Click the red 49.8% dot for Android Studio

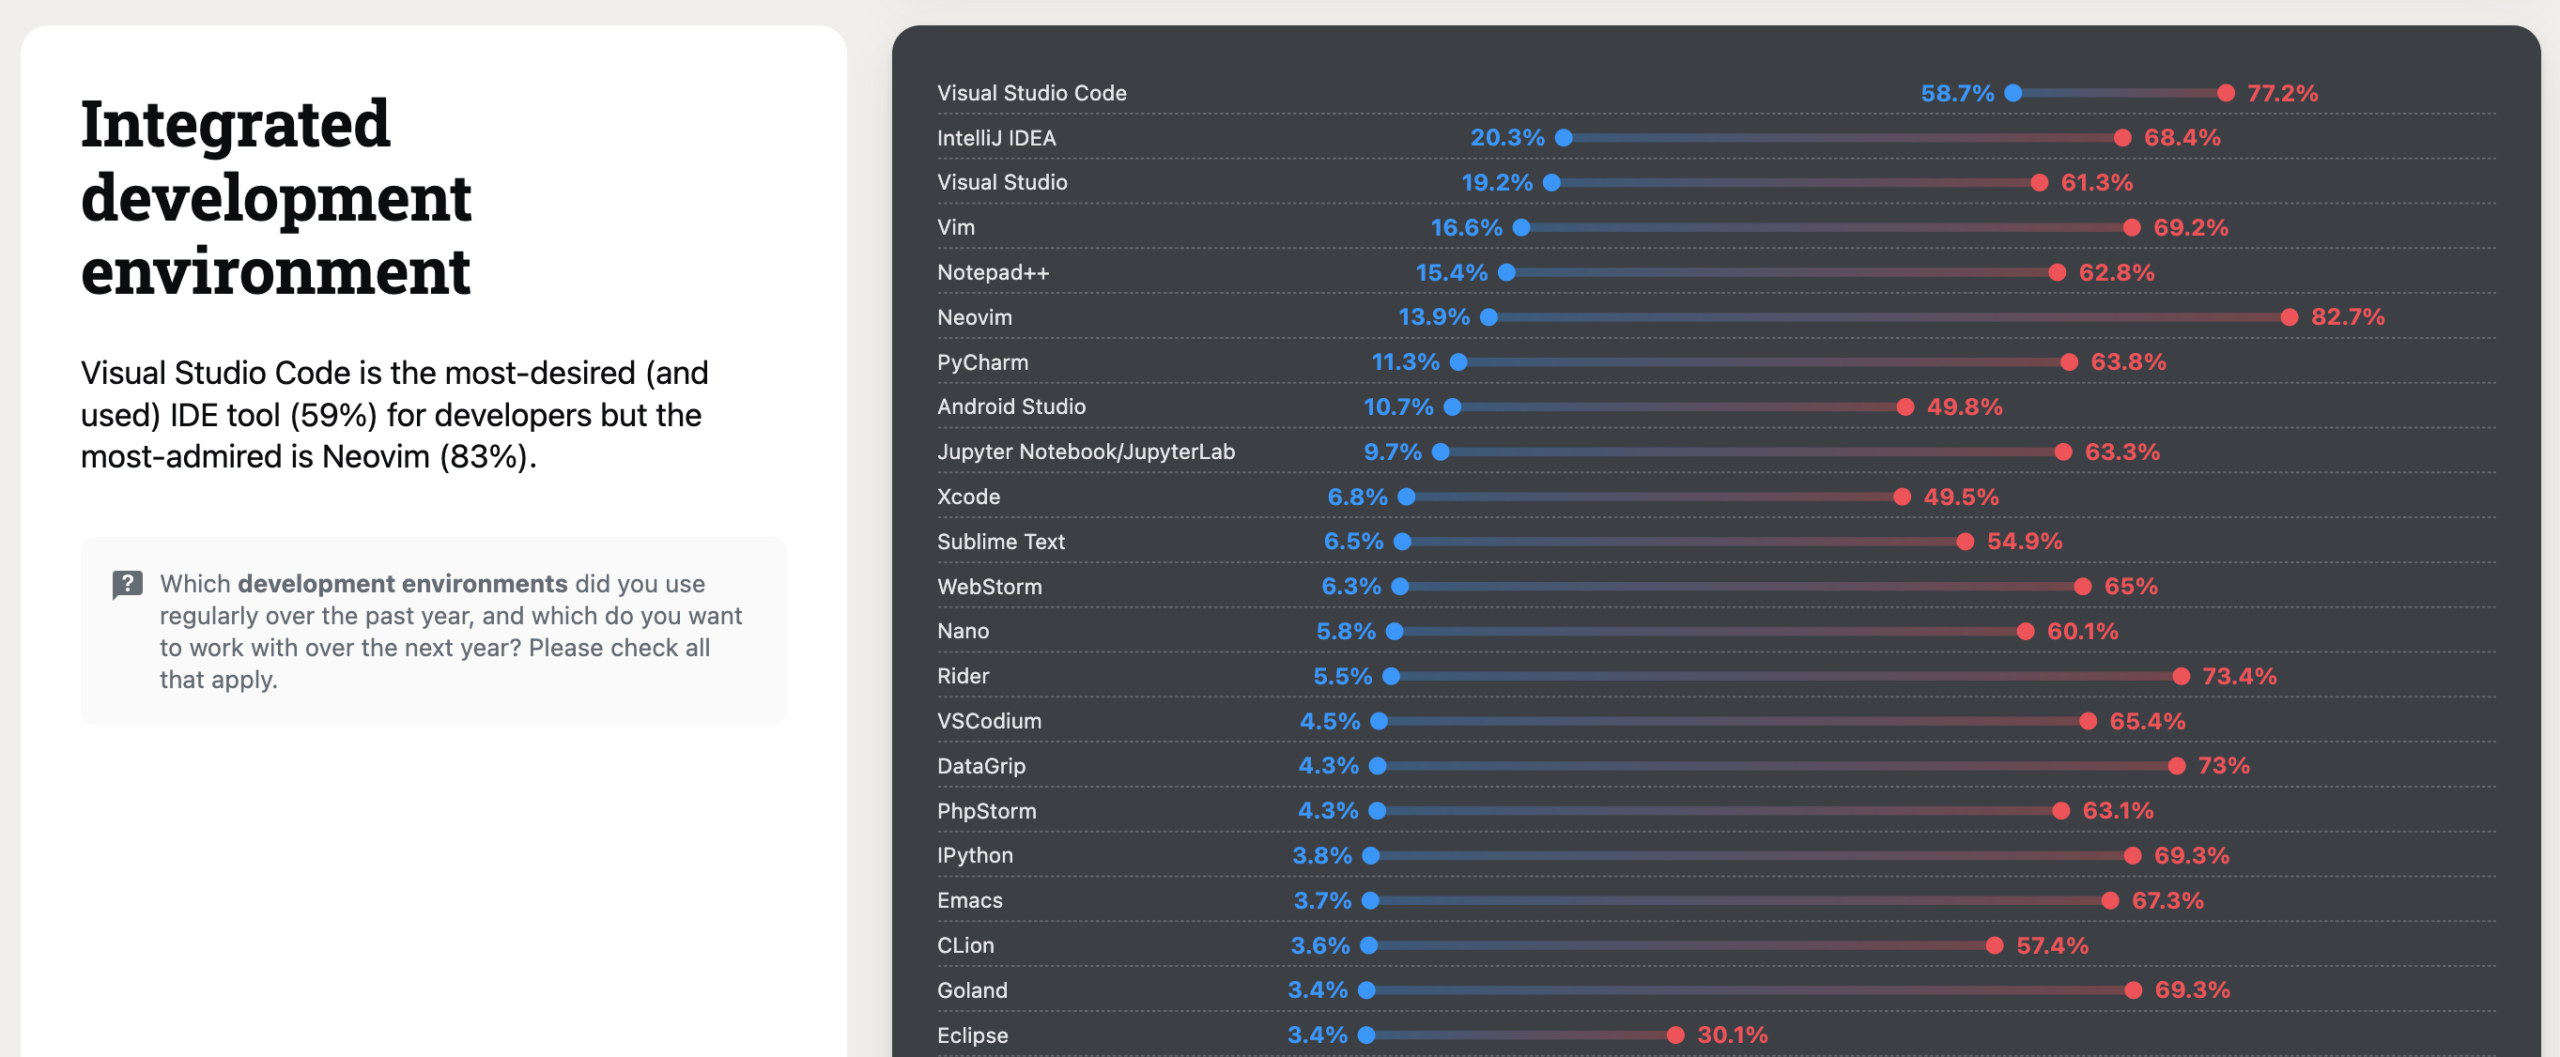coord(1906,407)
